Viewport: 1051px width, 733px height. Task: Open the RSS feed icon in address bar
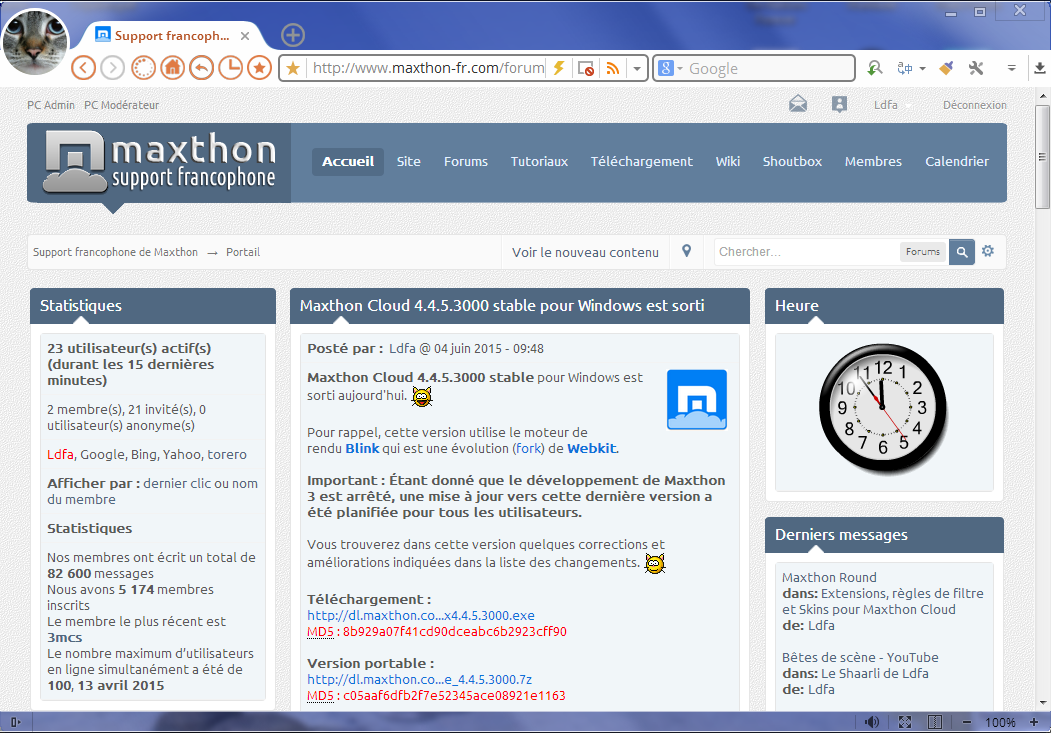click(x=612, y=68)
